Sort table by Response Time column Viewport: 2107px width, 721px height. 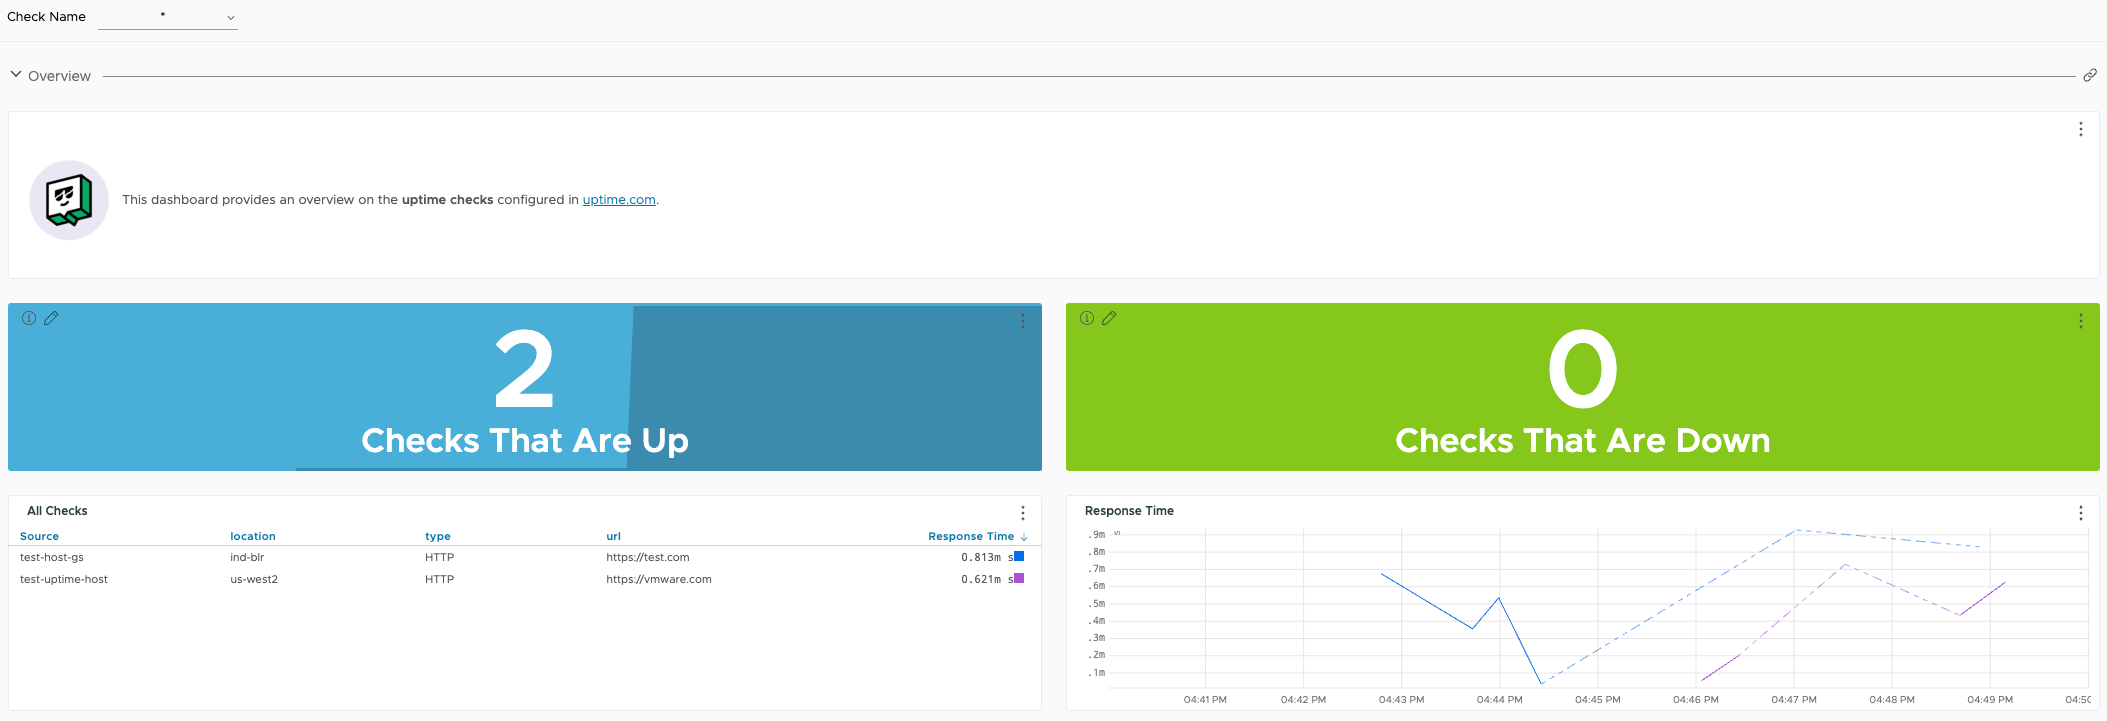tap(971, 537)
